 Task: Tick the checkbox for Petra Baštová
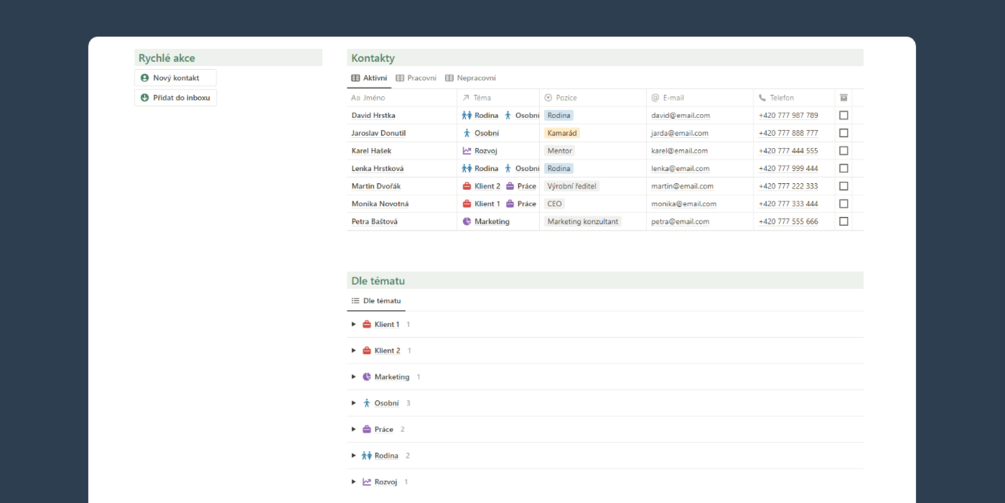click(843, 221)
